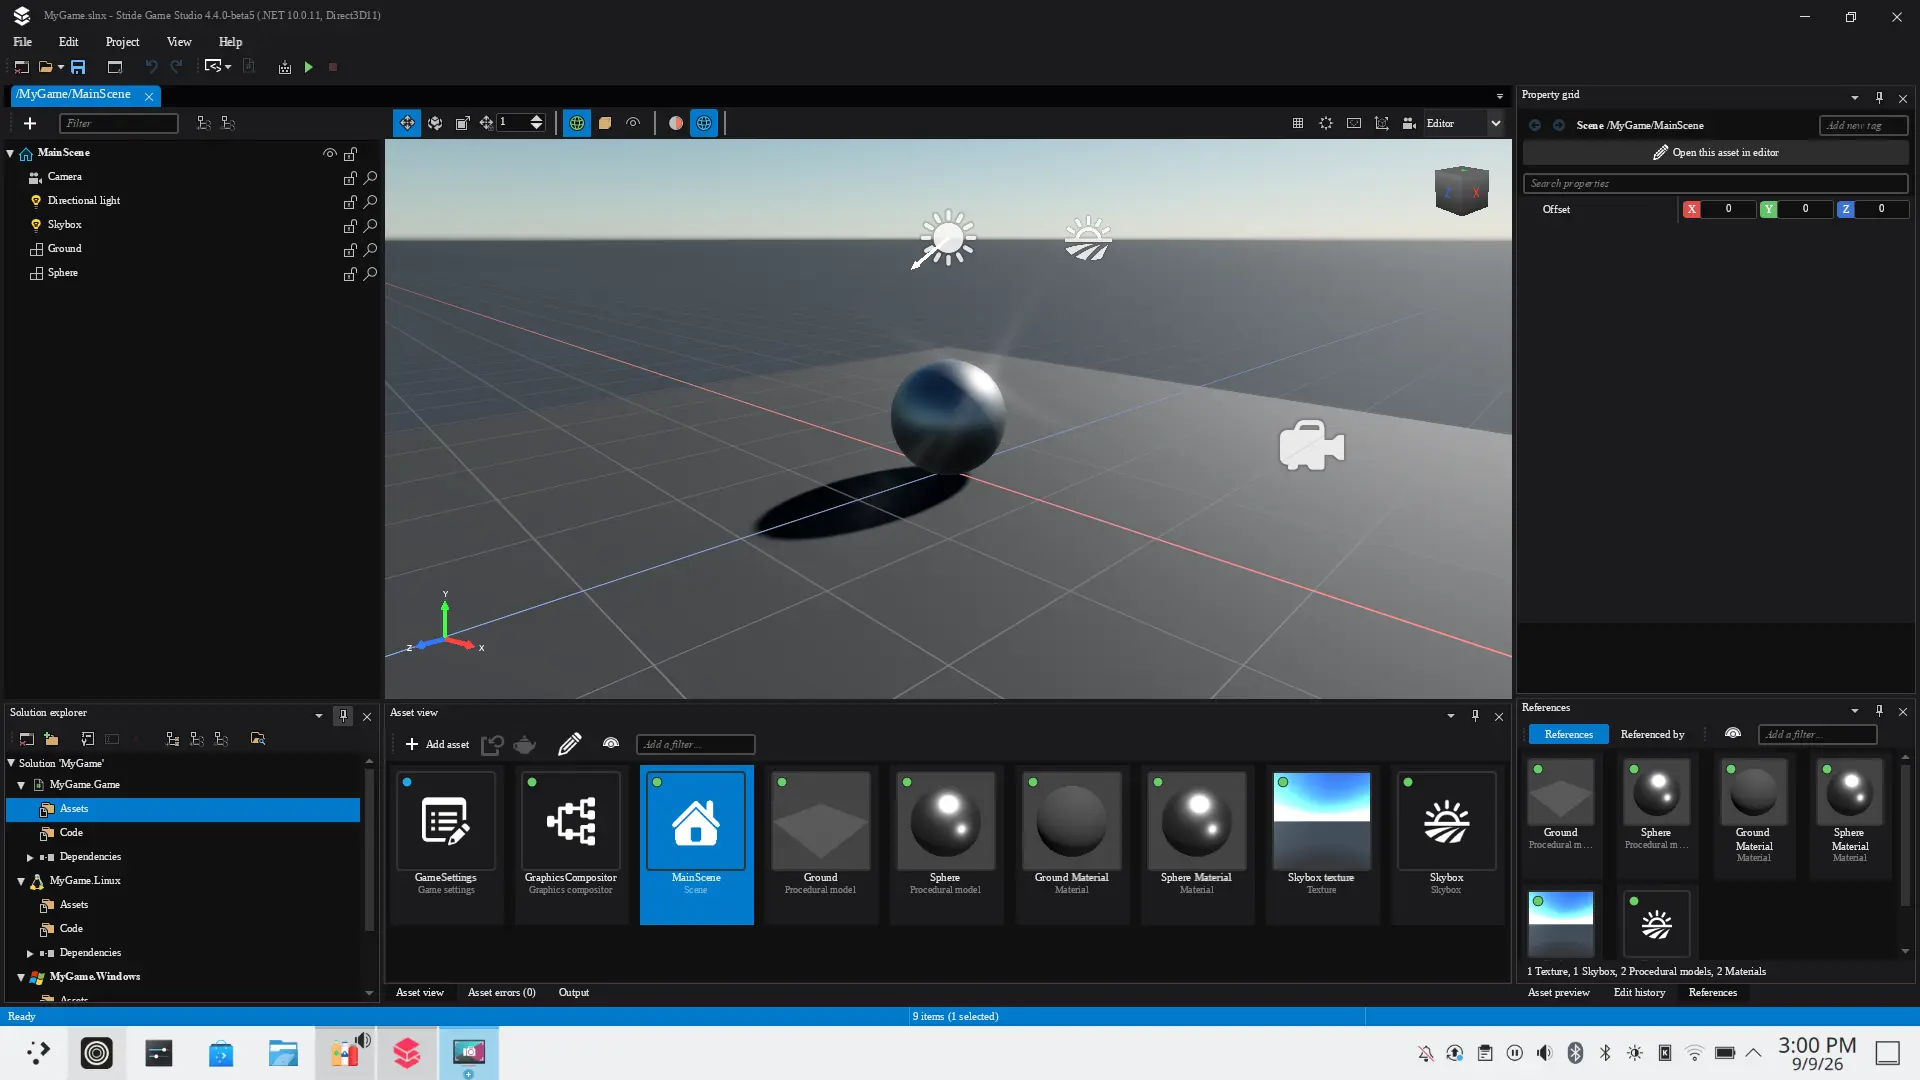
Task: Open the Edit history tab
Action: (x=1639, y=993)
